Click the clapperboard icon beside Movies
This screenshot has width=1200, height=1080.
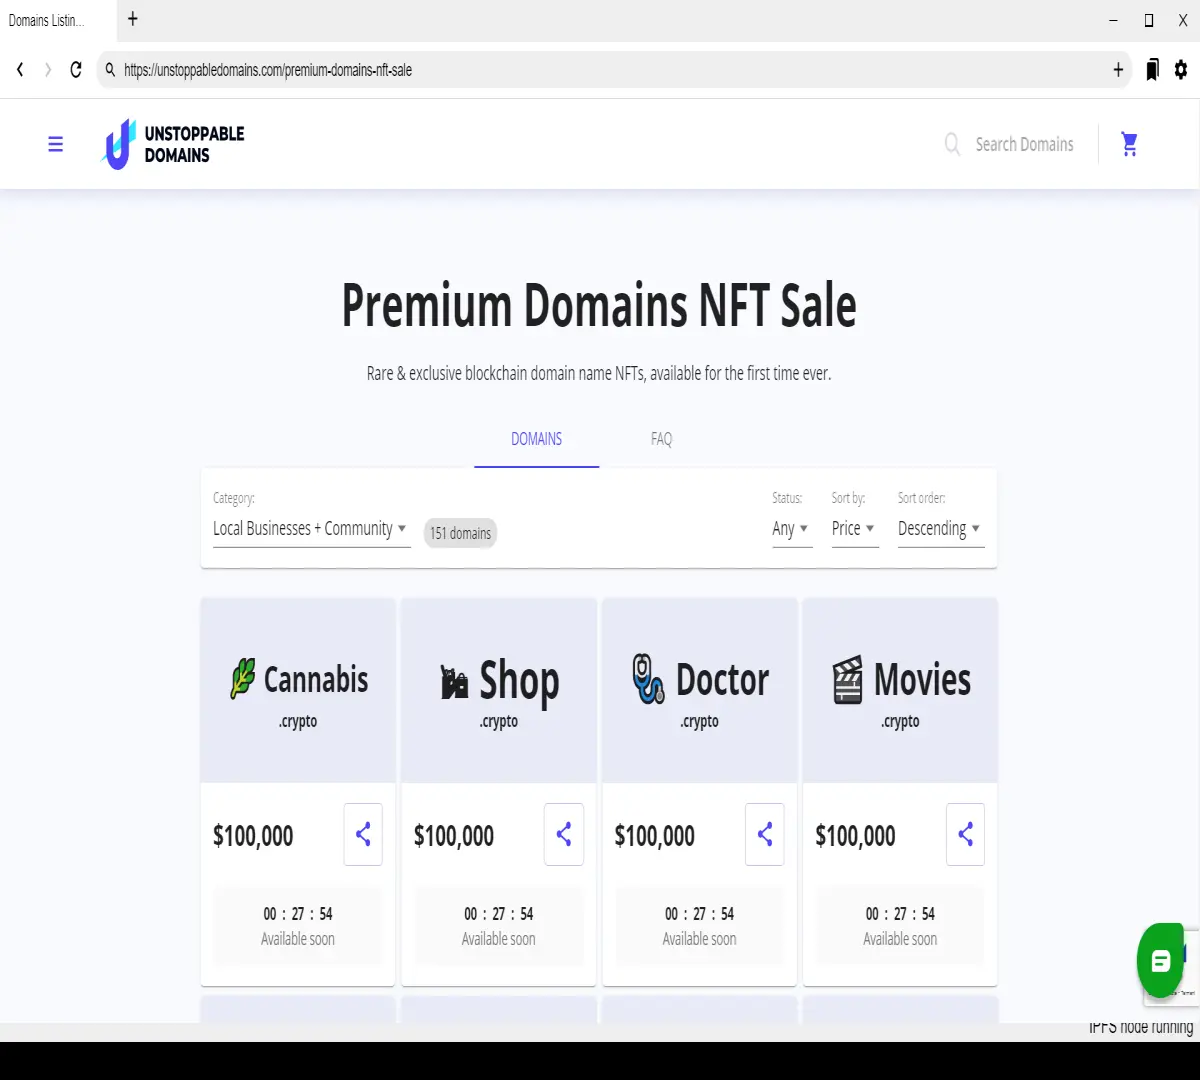[847, 680]
